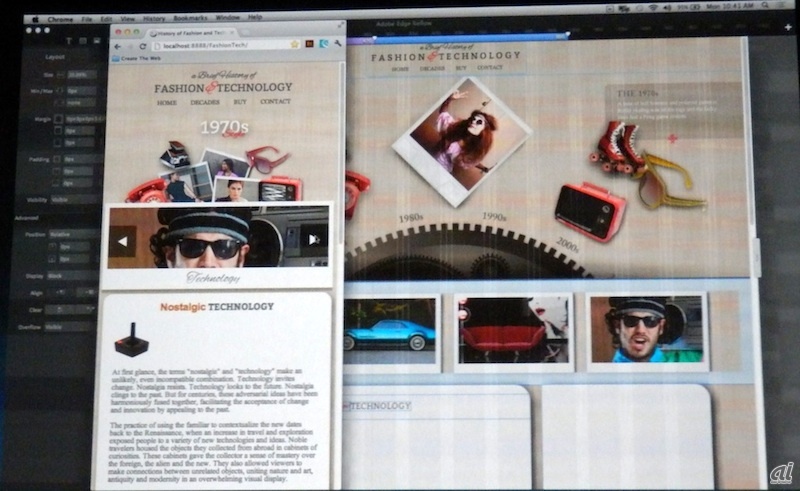Click BUY link in Chrome page
This screenshot has height=491, width=800.
pyautogui.click(x=240, y=102)
